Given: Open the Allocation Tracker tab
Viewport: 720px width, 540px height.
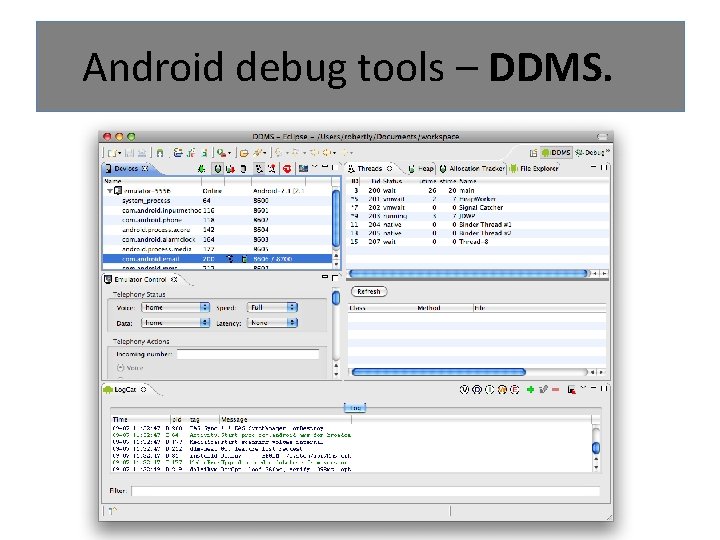Looking at the screenshot, I should (x=472, y=169).
